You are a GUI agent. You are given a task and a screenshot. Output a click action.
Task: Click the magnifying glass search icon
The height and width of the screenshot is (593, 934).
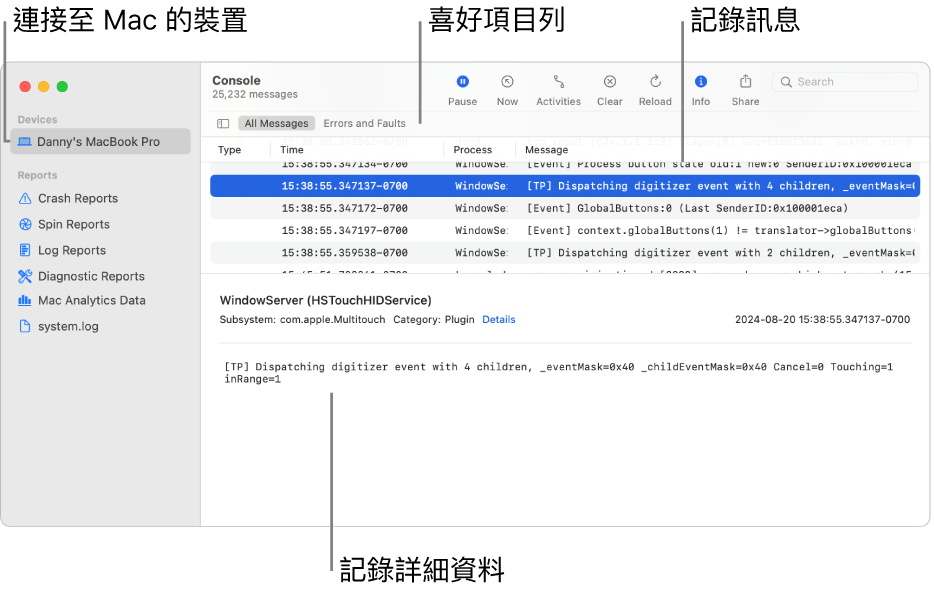[786, 82]
